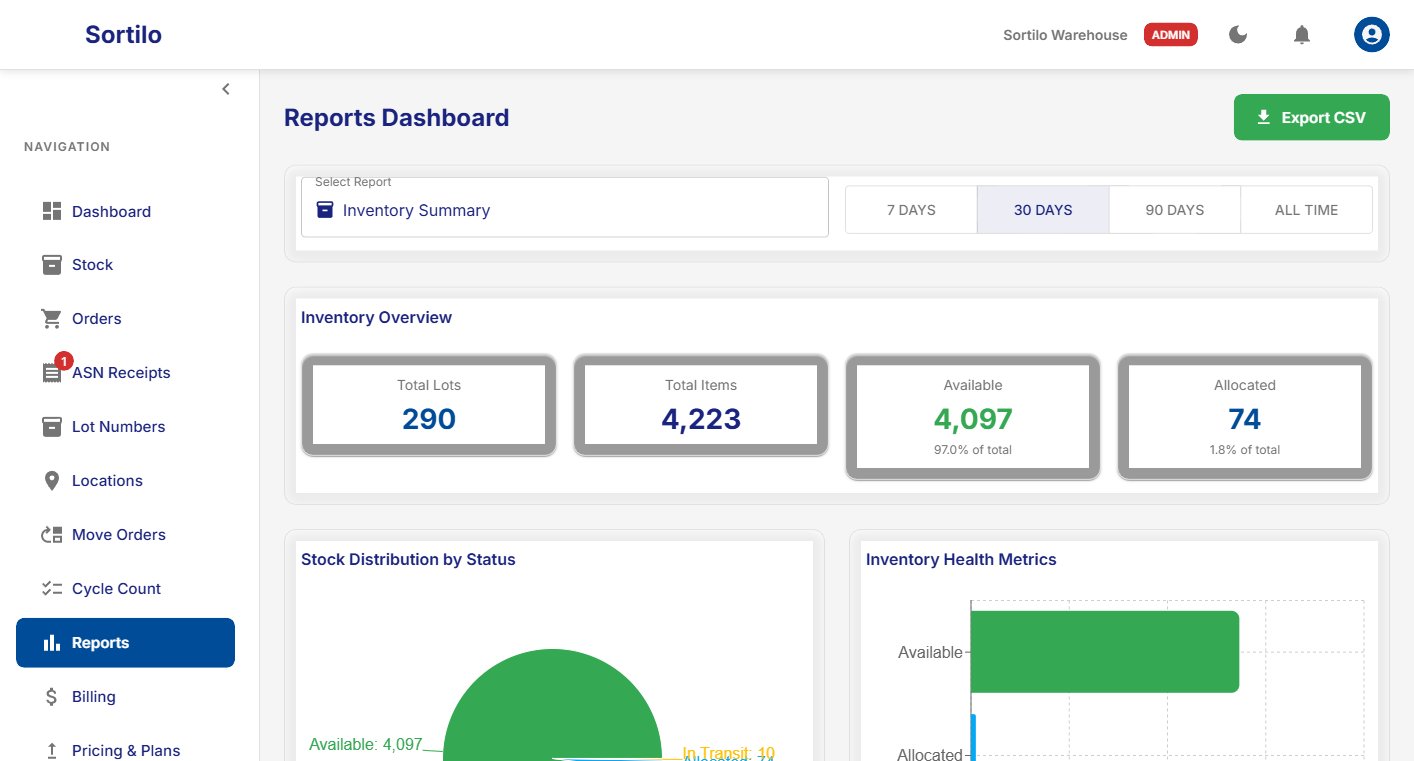Click the 'Stock Distribution by Status' heading

(408, 559)
